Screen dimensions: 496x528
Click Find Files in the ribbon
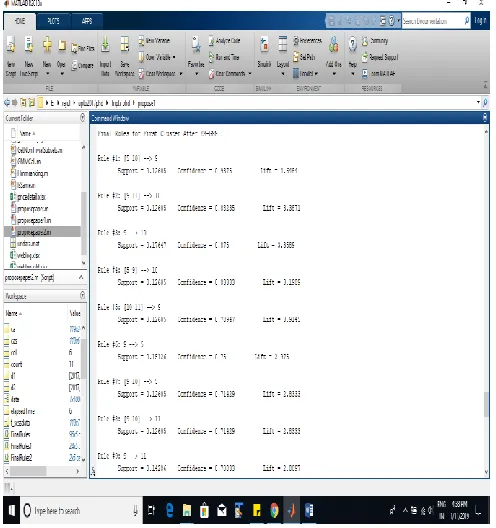click(82, 48)
